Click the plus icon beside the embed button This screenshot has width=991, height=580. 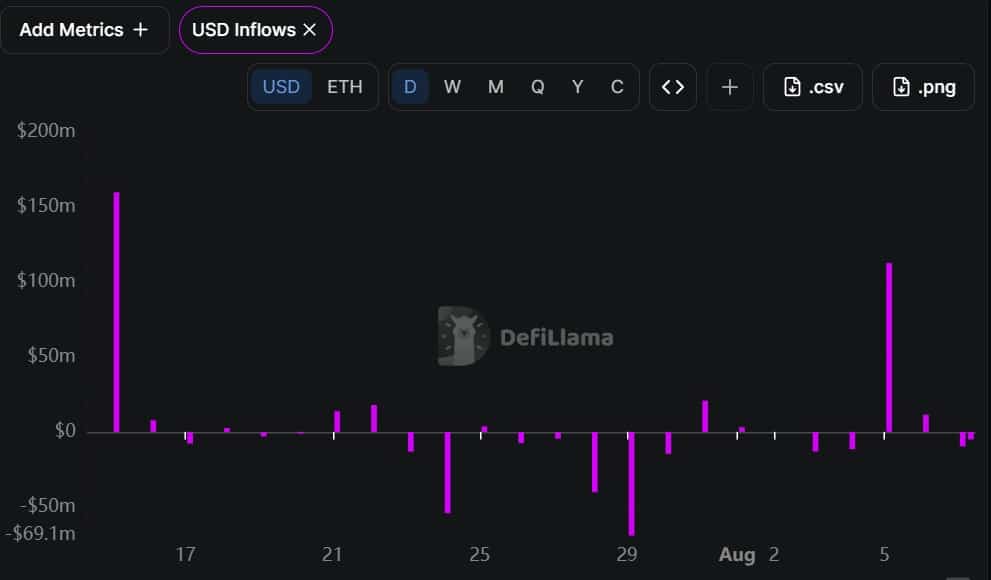click(729, 87)
